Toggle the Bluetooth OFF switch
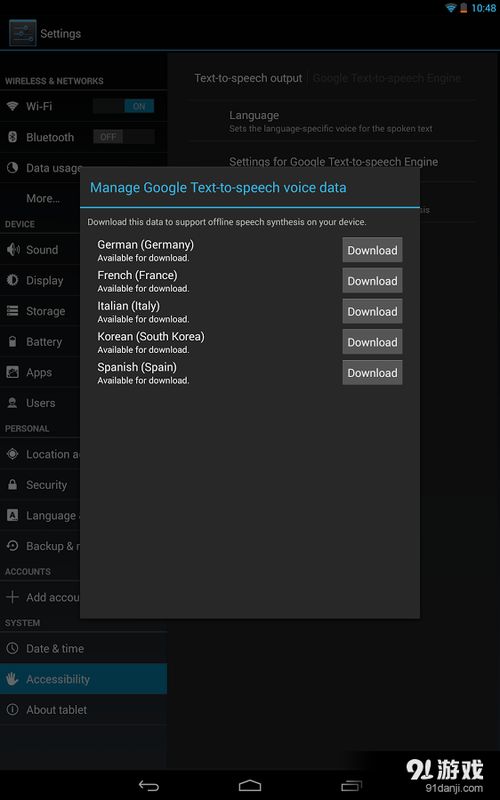The image size is (500, 800). pyautogui.click(x=123, y=137)
